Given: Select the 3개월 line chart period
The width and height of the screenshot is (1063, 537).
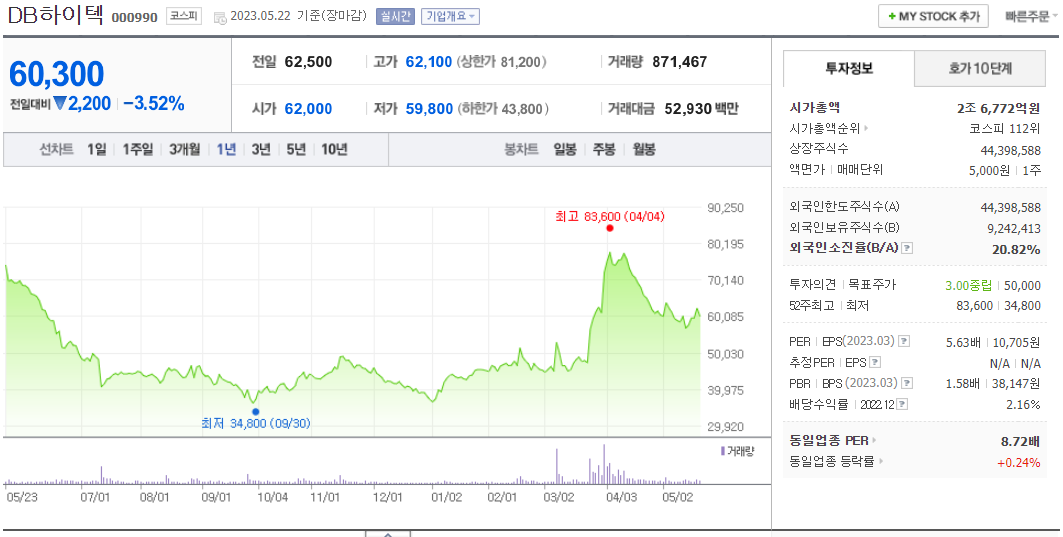Looking at the screenshot, I should [x=184, y=149].
